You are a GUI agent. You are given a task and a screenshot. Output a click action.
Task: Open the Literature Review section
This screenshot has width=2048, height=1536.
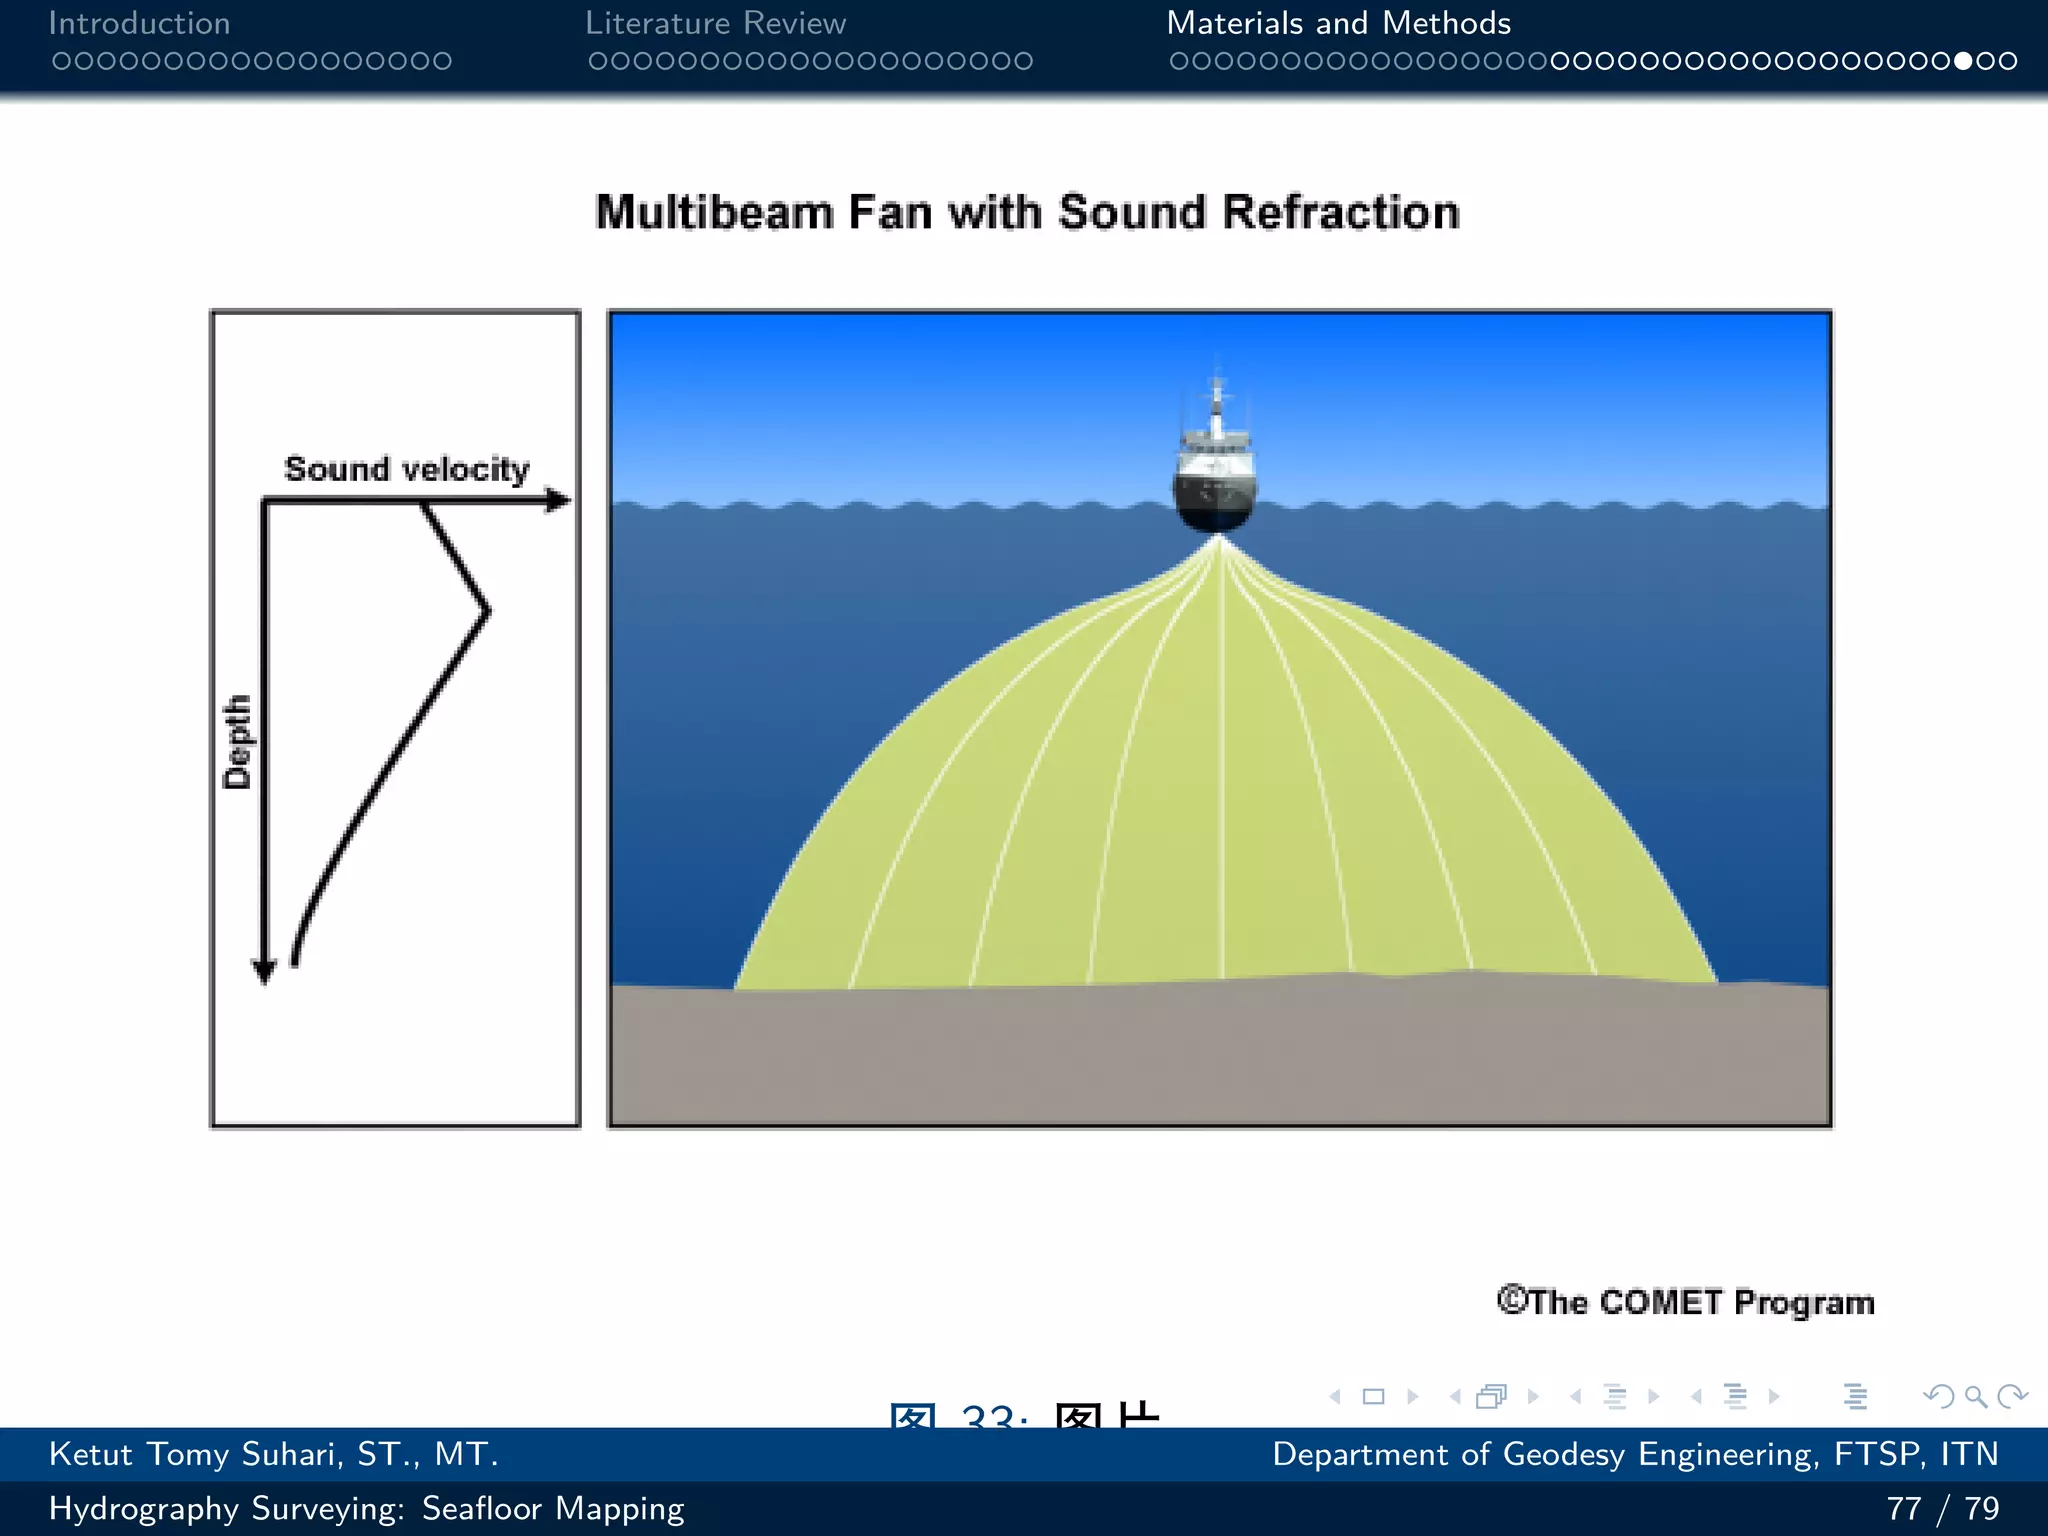pyautogui.click(x=716, y=23)
